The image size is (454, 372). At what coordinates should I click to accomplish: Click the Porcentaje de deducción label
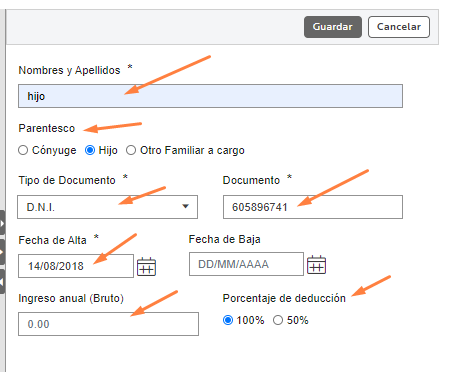pos(284,298)
